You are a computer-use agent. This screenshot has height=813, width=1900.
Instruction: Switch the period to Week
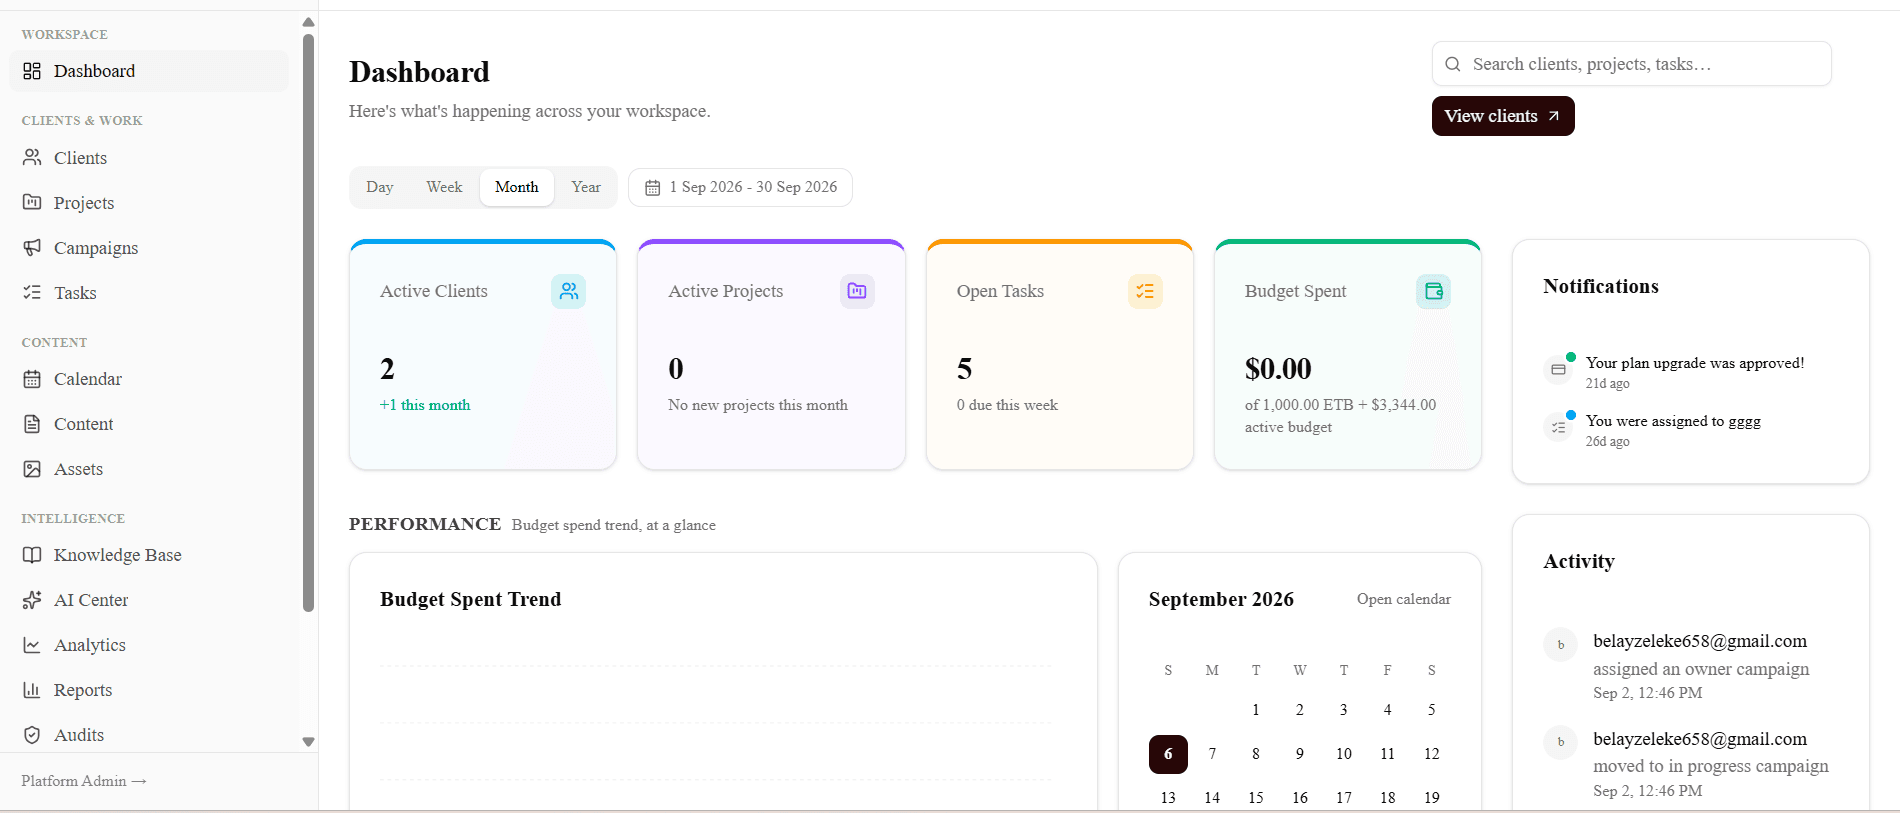[x=444, y=187]
